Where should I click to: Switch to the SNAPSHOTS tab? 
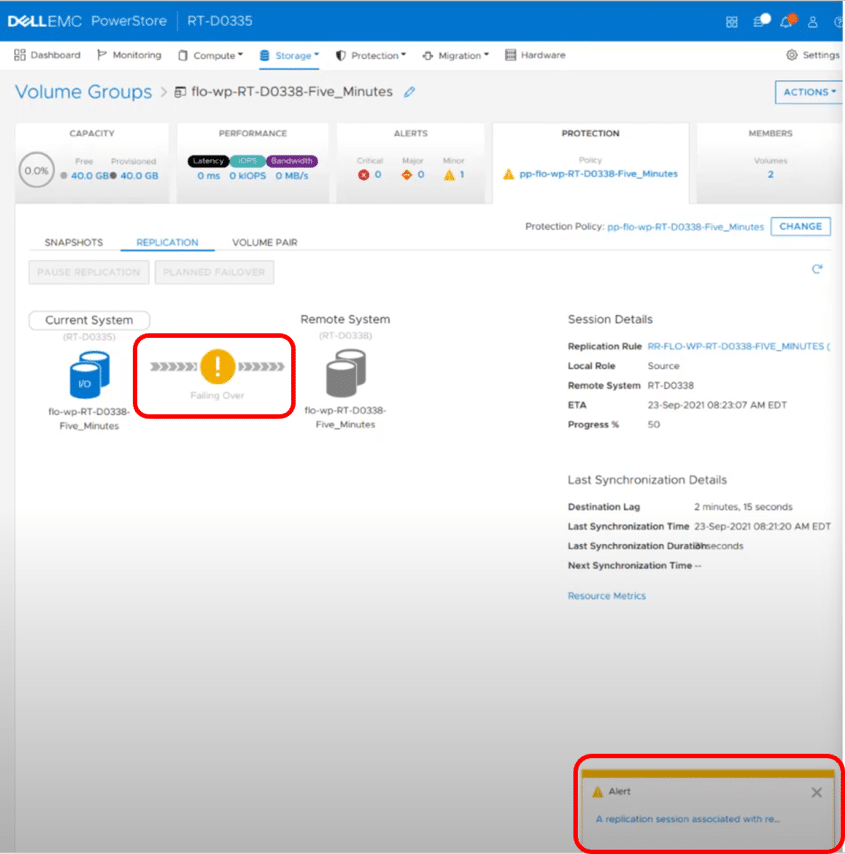74,242
